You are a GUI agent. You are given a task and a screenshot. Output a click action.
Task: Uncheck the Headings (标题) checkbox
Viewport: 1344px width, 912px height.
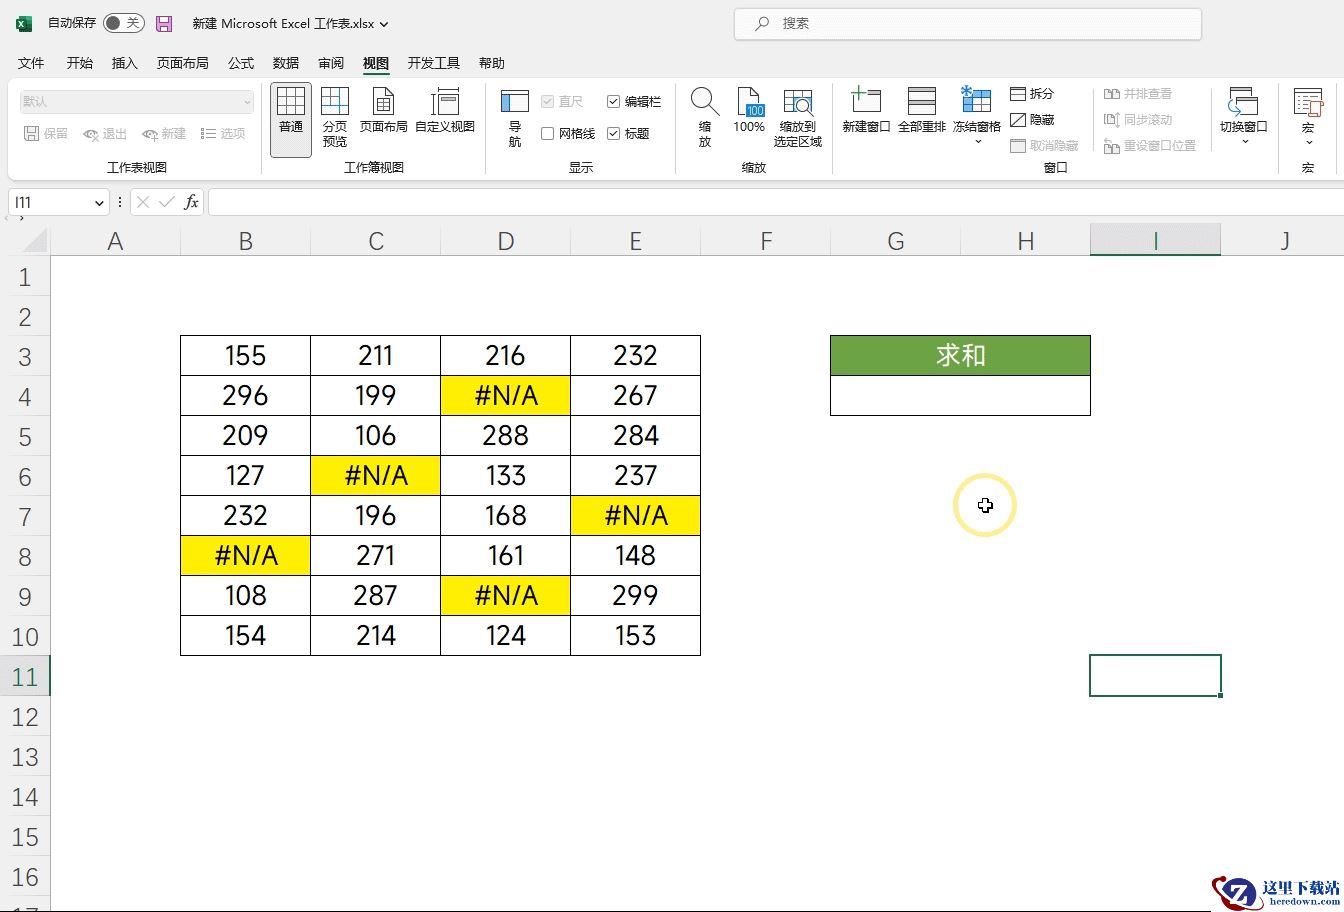pyautogui.click(x=614, y=133)
